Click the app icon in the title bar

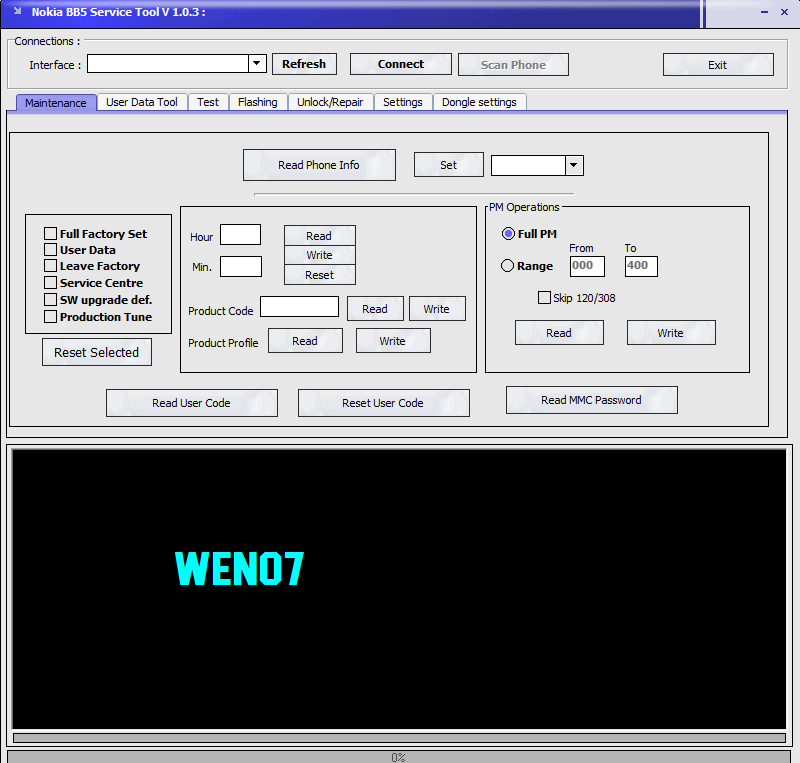pyautogui.click(x=17, y=11)
